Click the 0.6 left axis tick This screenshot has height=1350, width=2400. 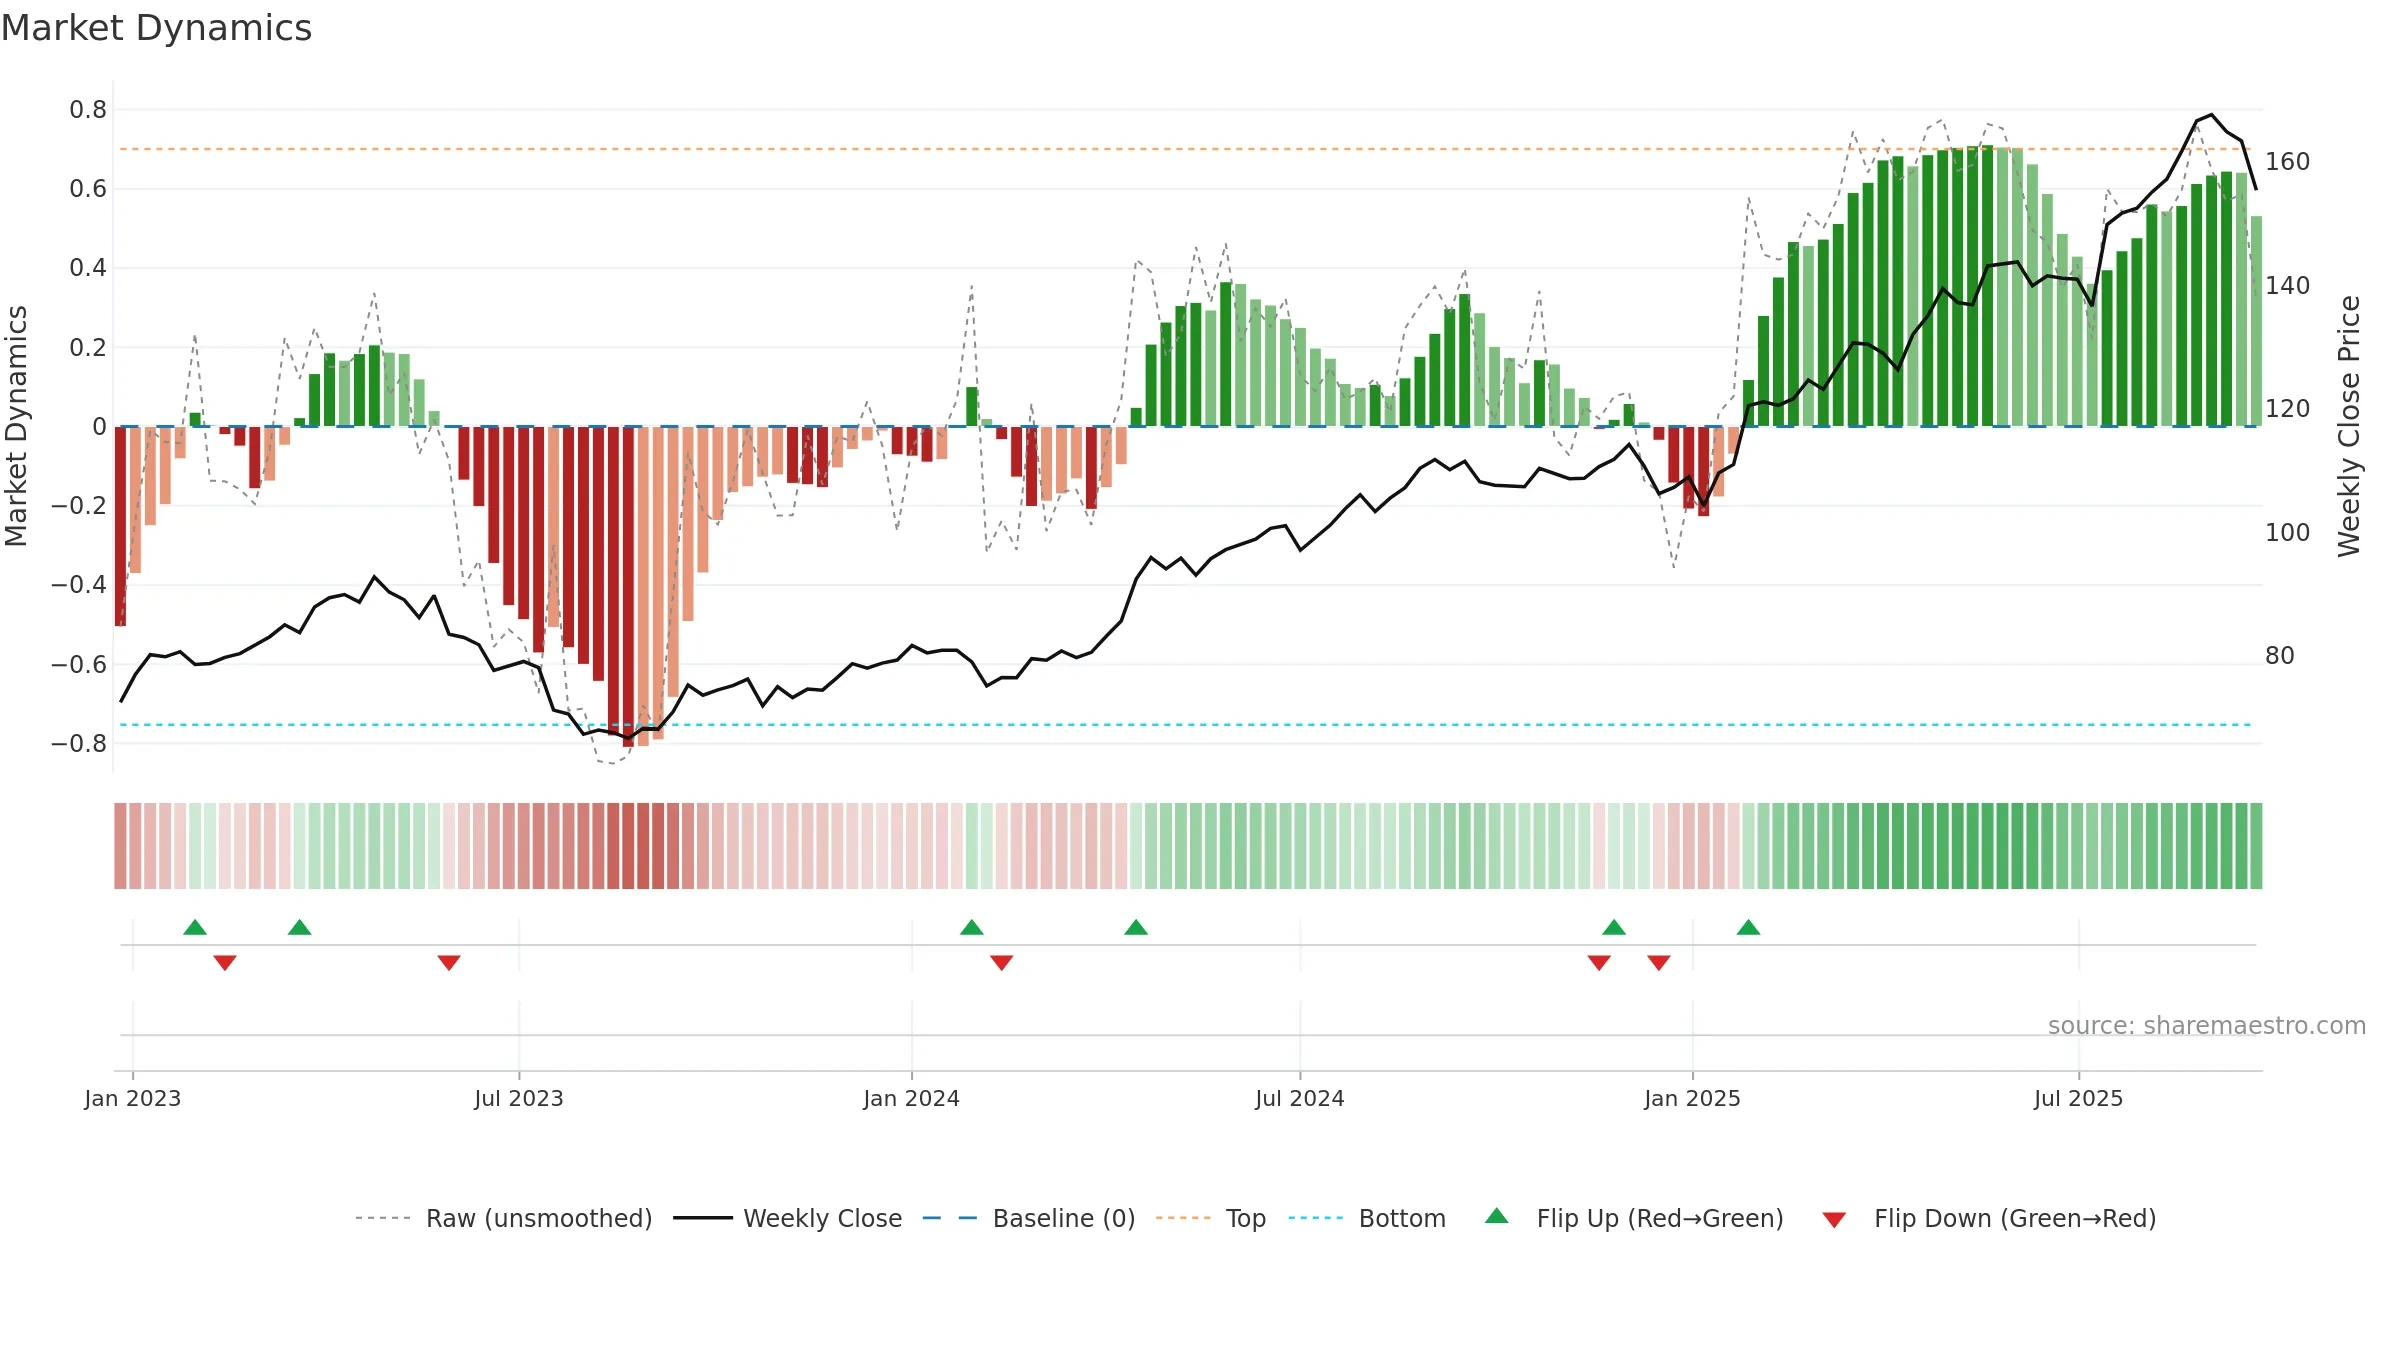tap(88, 189)
